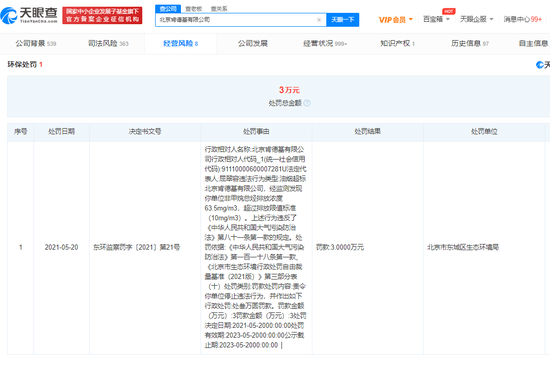Image resolution: width=550 pixels, height=367 pixels.
Task: Click document number 东环监察罚字〔2021〕第21号
Action: click(136, 247)
